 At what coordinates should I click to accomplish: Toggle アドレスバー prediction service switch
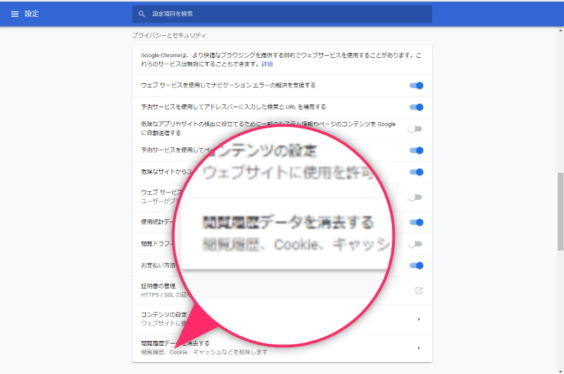(416, 107)
